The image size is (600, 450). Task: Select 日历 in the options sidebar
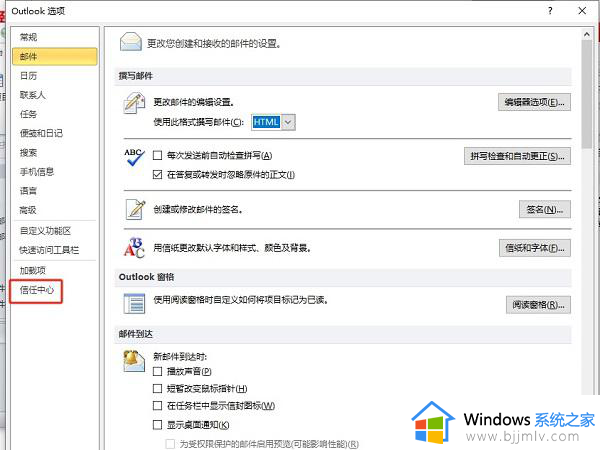(x=55, y=76)
